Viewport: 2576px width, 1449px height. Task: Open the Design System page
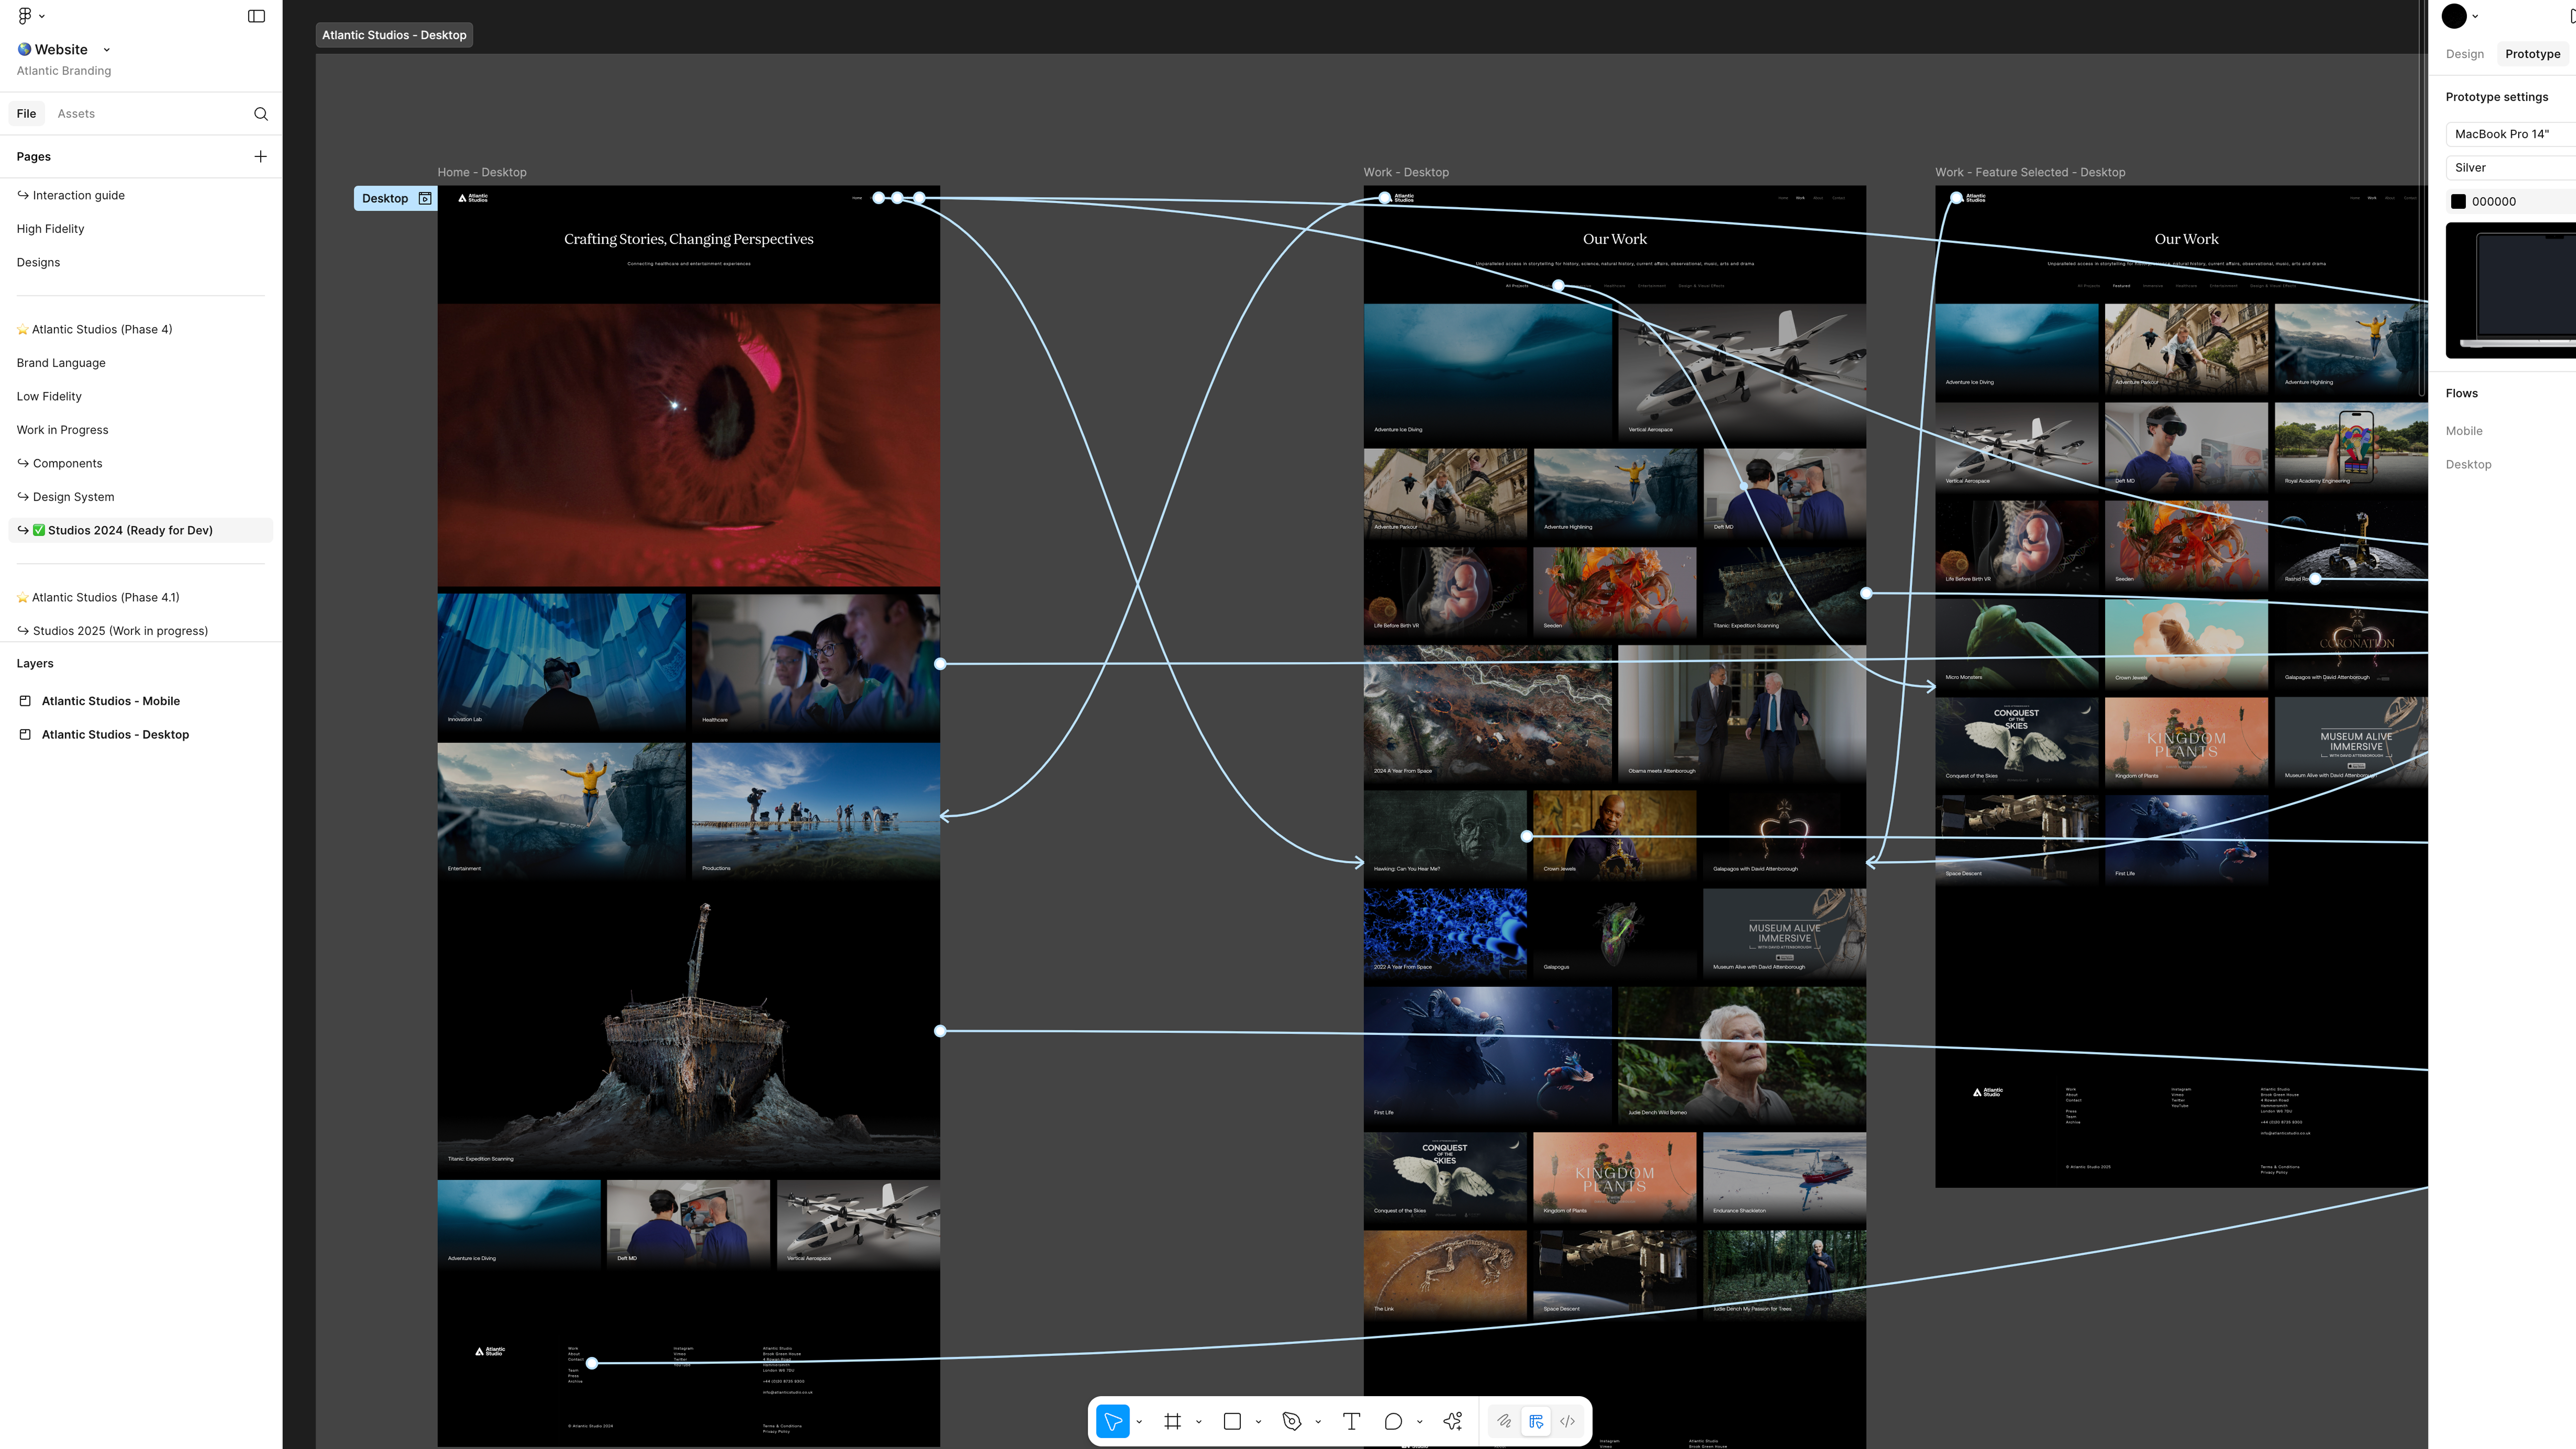pyautogui.click(x=73, y=497)
